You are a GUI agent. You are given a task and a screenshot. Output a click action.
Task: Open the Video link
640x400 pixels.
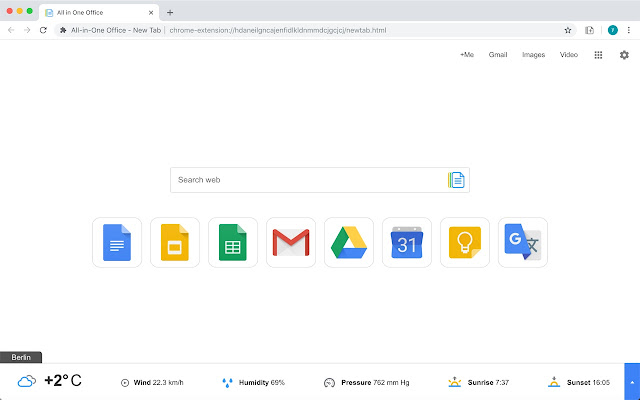(x=569, y=55)
